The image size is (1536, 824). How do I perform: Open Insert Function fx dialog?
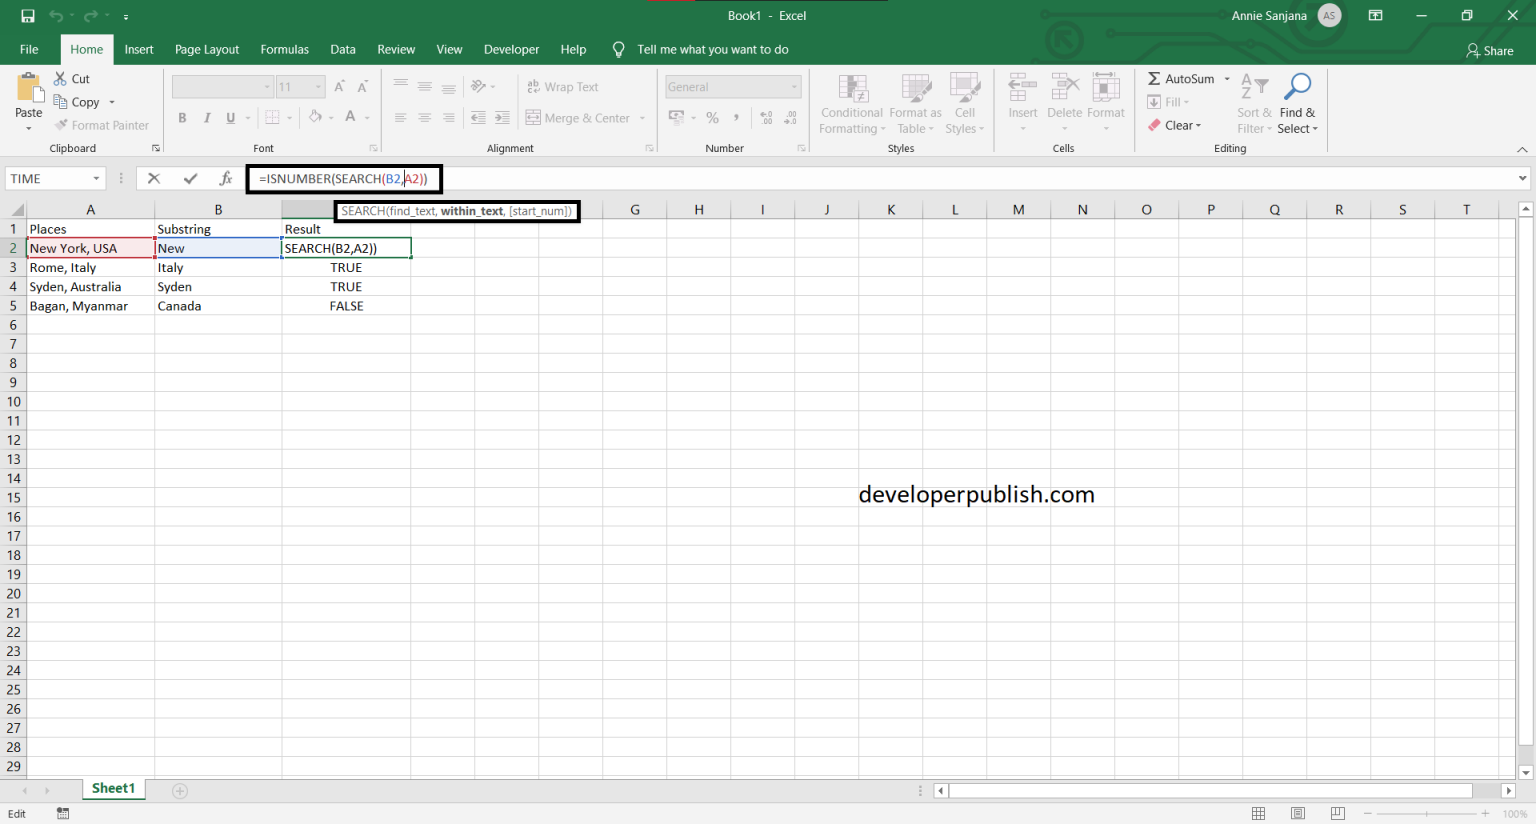(x=226, y=178)
